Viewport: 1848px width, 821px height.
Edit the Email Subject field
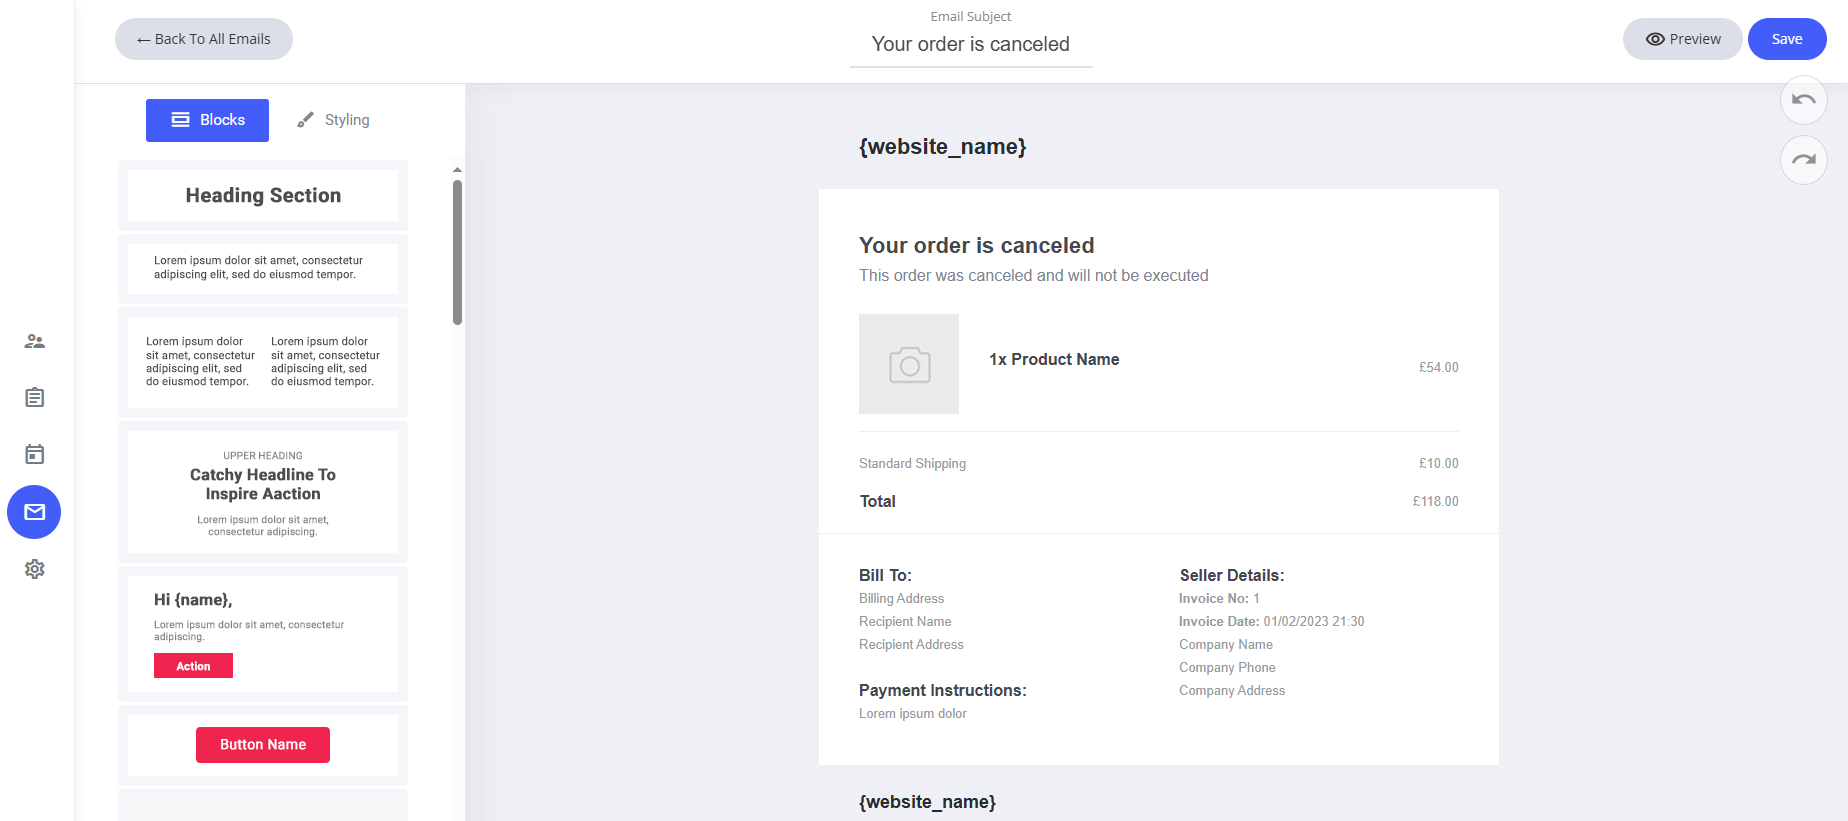coord(970,44)
